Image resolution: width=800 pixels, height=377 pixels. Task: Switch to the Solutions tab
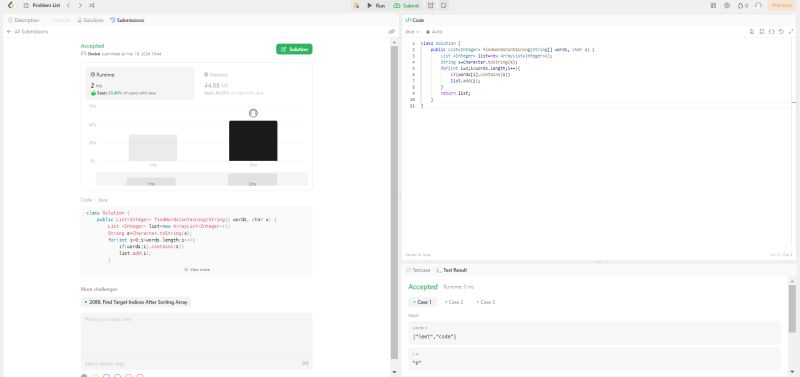(90, 20)
